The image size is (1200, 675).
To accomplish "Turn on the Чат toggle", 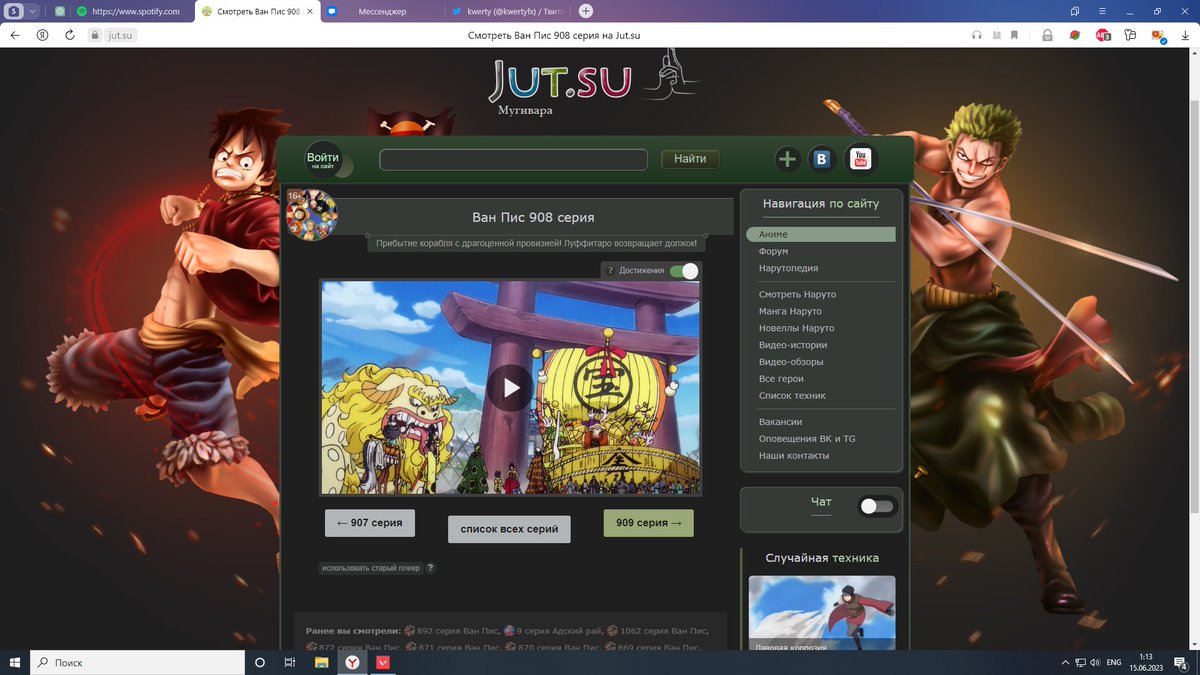I will click(877, 506).
